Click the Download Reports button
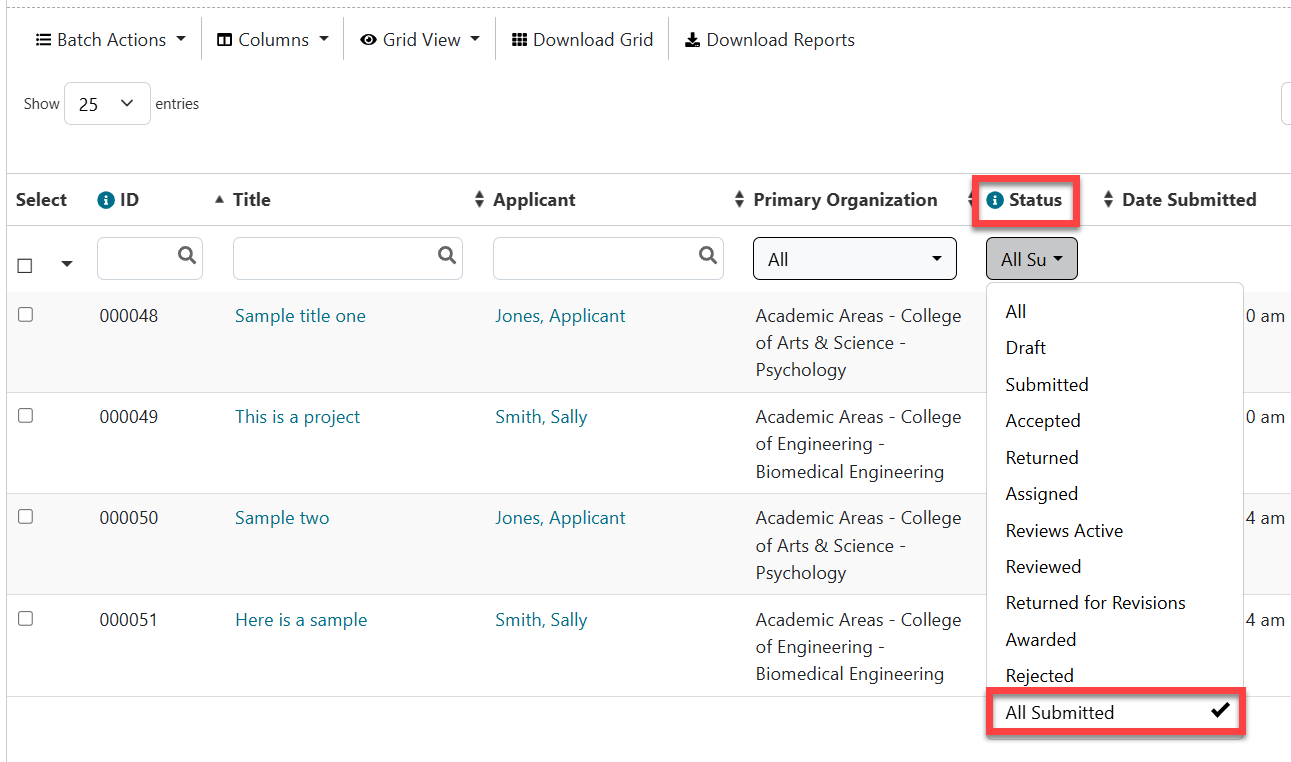1291x762 pixels. click(770, 40)
